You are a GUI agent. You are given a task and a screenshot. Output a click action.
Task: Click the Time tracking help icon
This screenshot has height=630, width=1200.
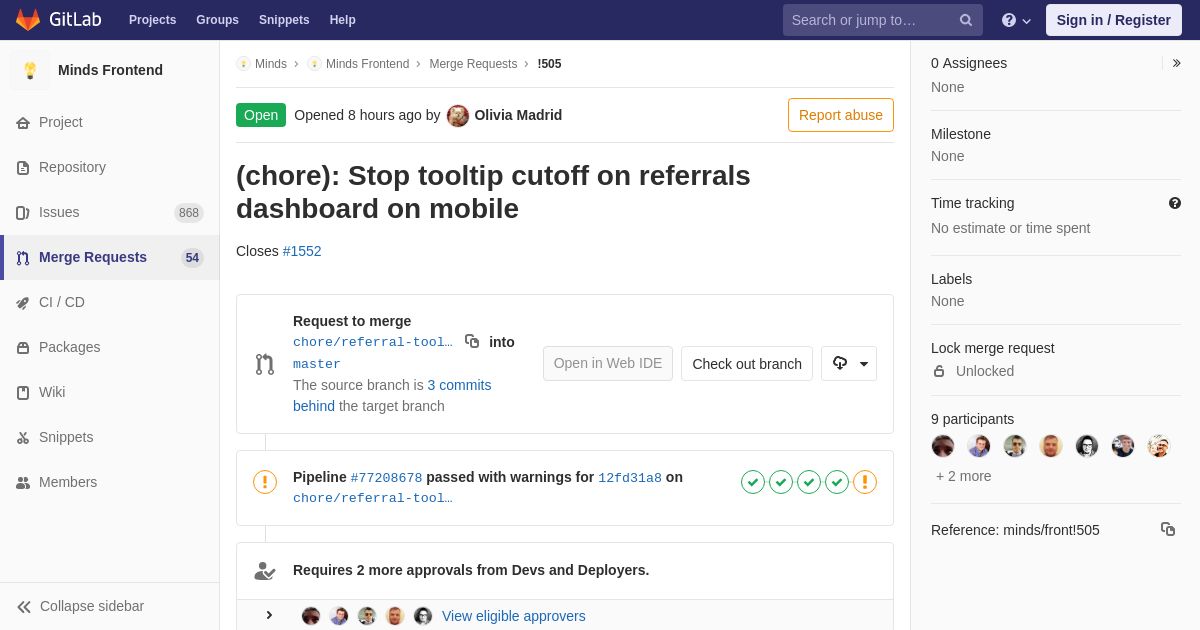1175,203
